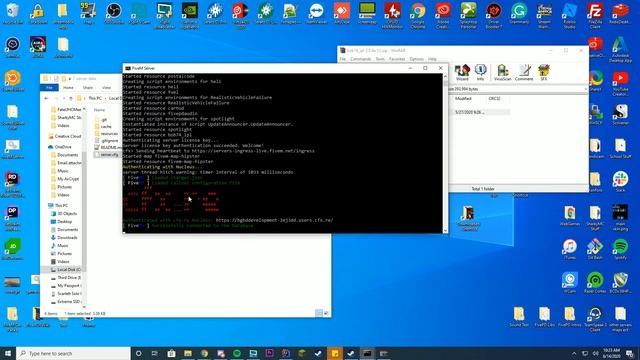Select Third Drive in navigation pane
The width and height of the screenshot is (640, 360).
tap(66, 278)
